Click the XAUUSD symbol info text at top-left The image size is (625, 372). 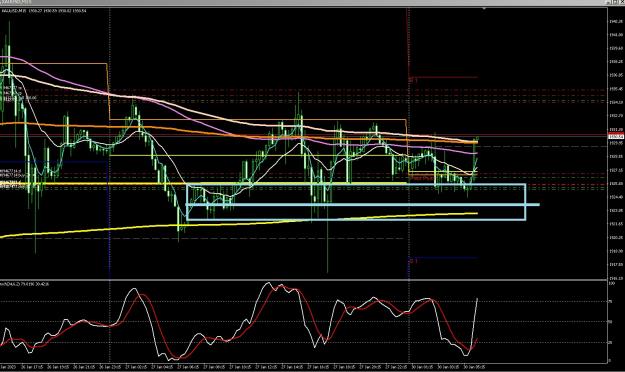(44, 11)
